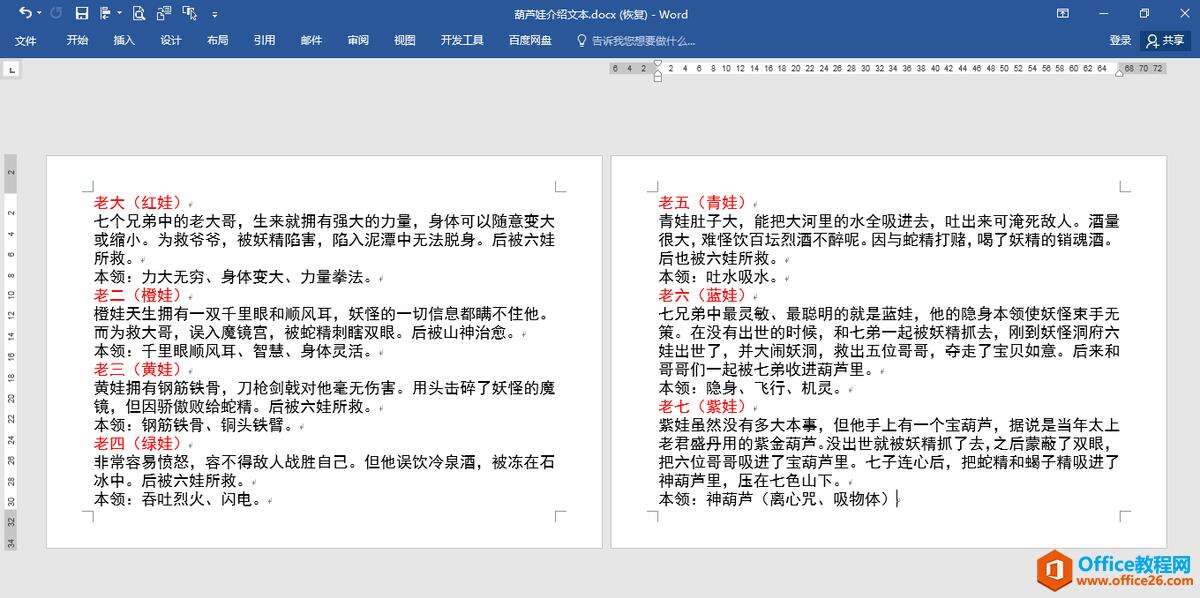1200x598 pixels.
Task: Click the 告诉我您想要做什么 search box
Action: [x=643, y=41]
